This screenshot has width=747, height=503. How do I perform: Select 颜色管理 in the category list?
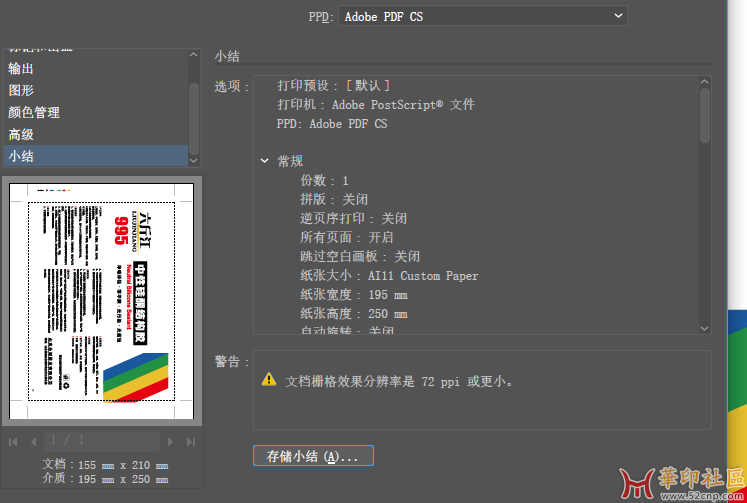pos(96,112)
